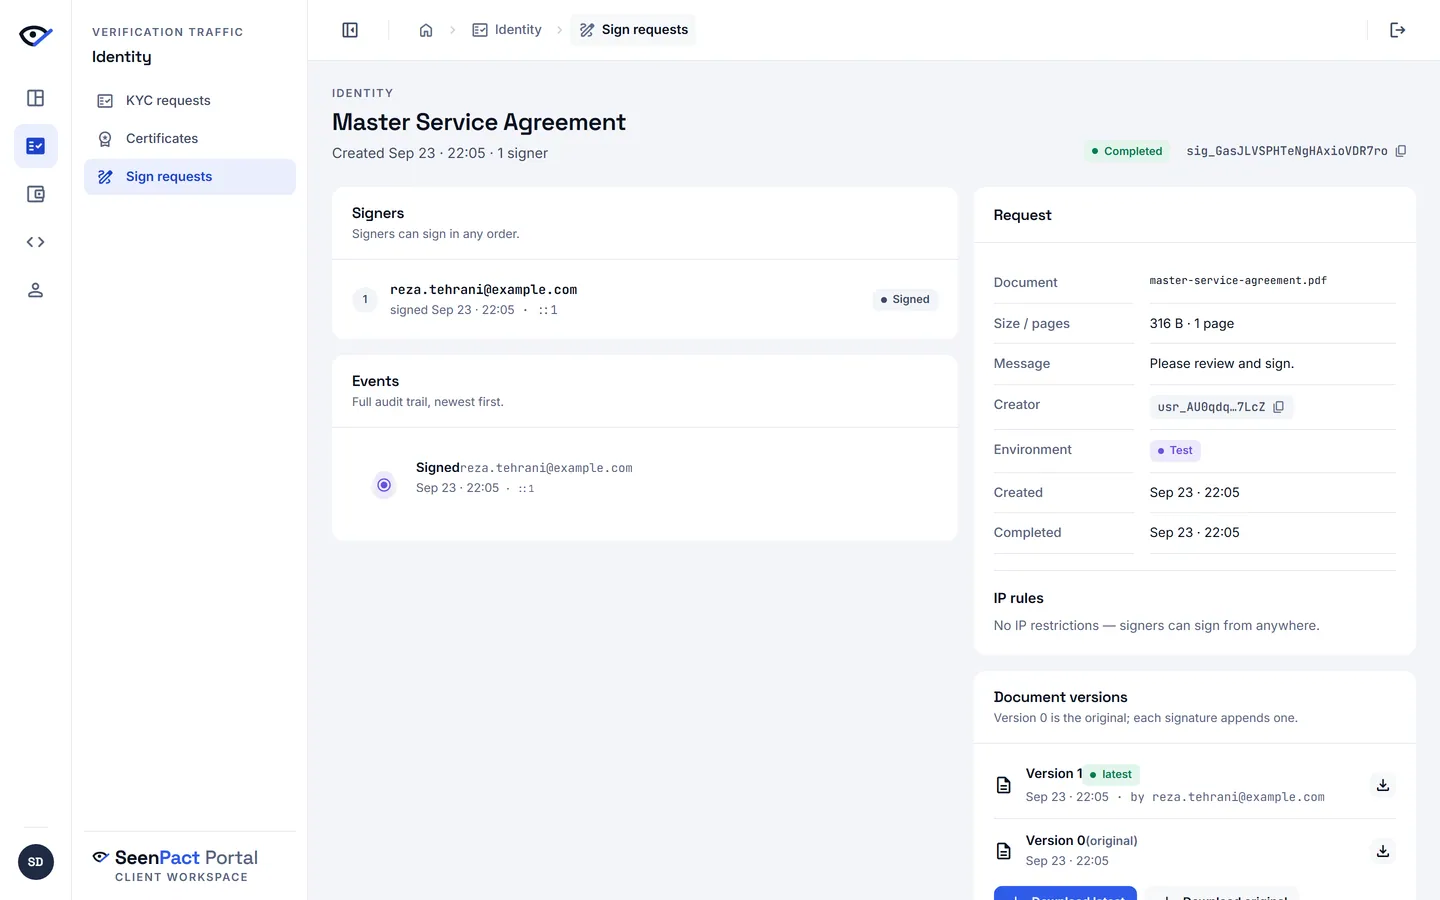Select Sign requests in sidebar
This screenshot has width=1440, height=900.
pyautogui.click(x=190, y=177)
